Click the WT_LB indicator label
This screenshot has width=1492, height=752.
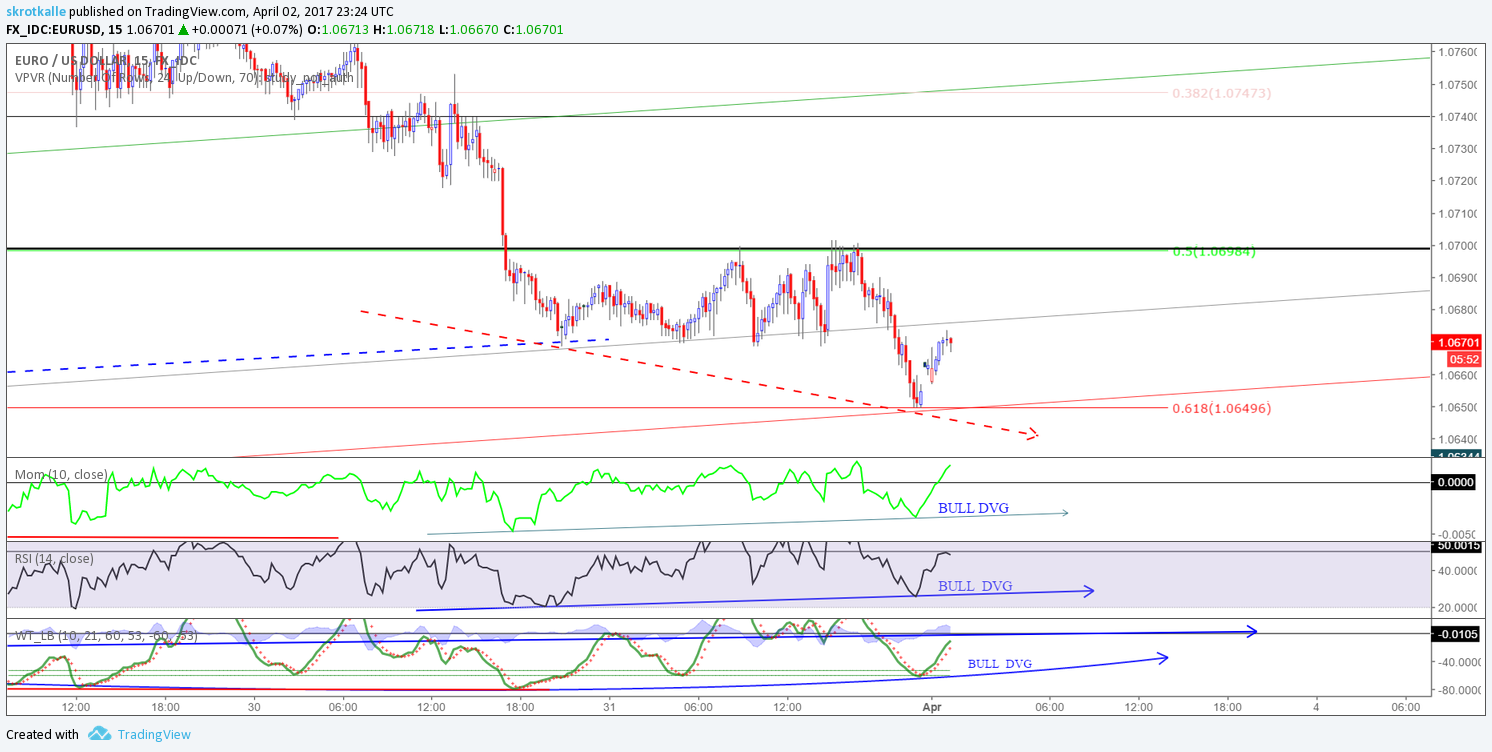106,635
